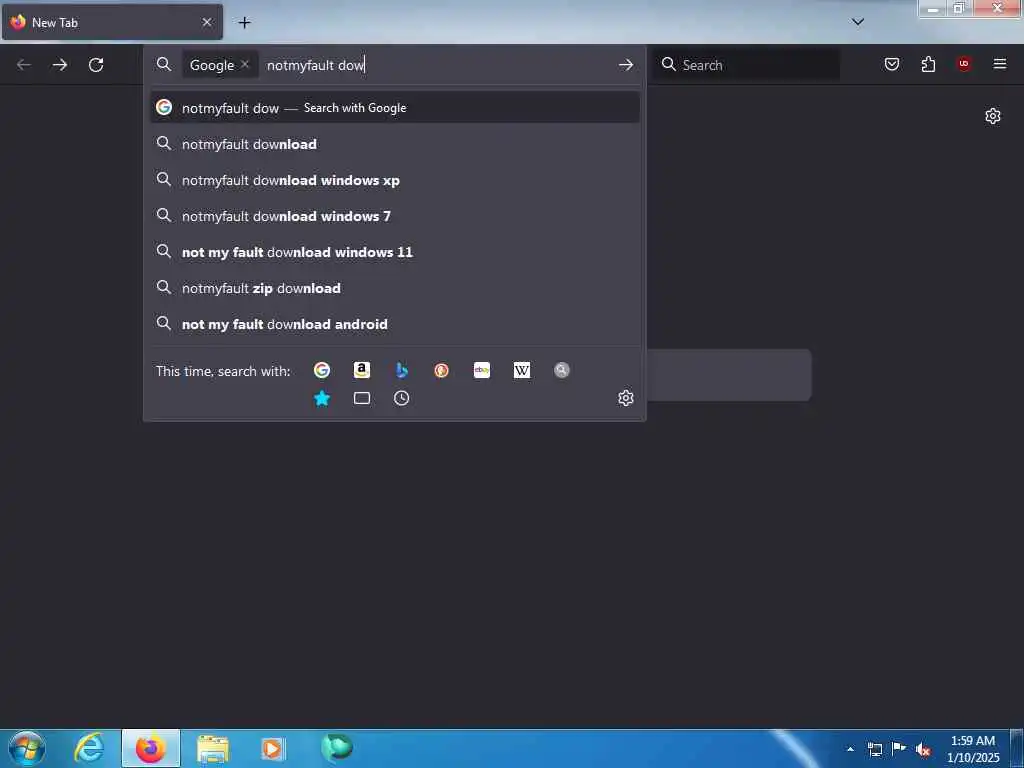
Task: Search this time with Amazon icon
Action: pos(362,370)
